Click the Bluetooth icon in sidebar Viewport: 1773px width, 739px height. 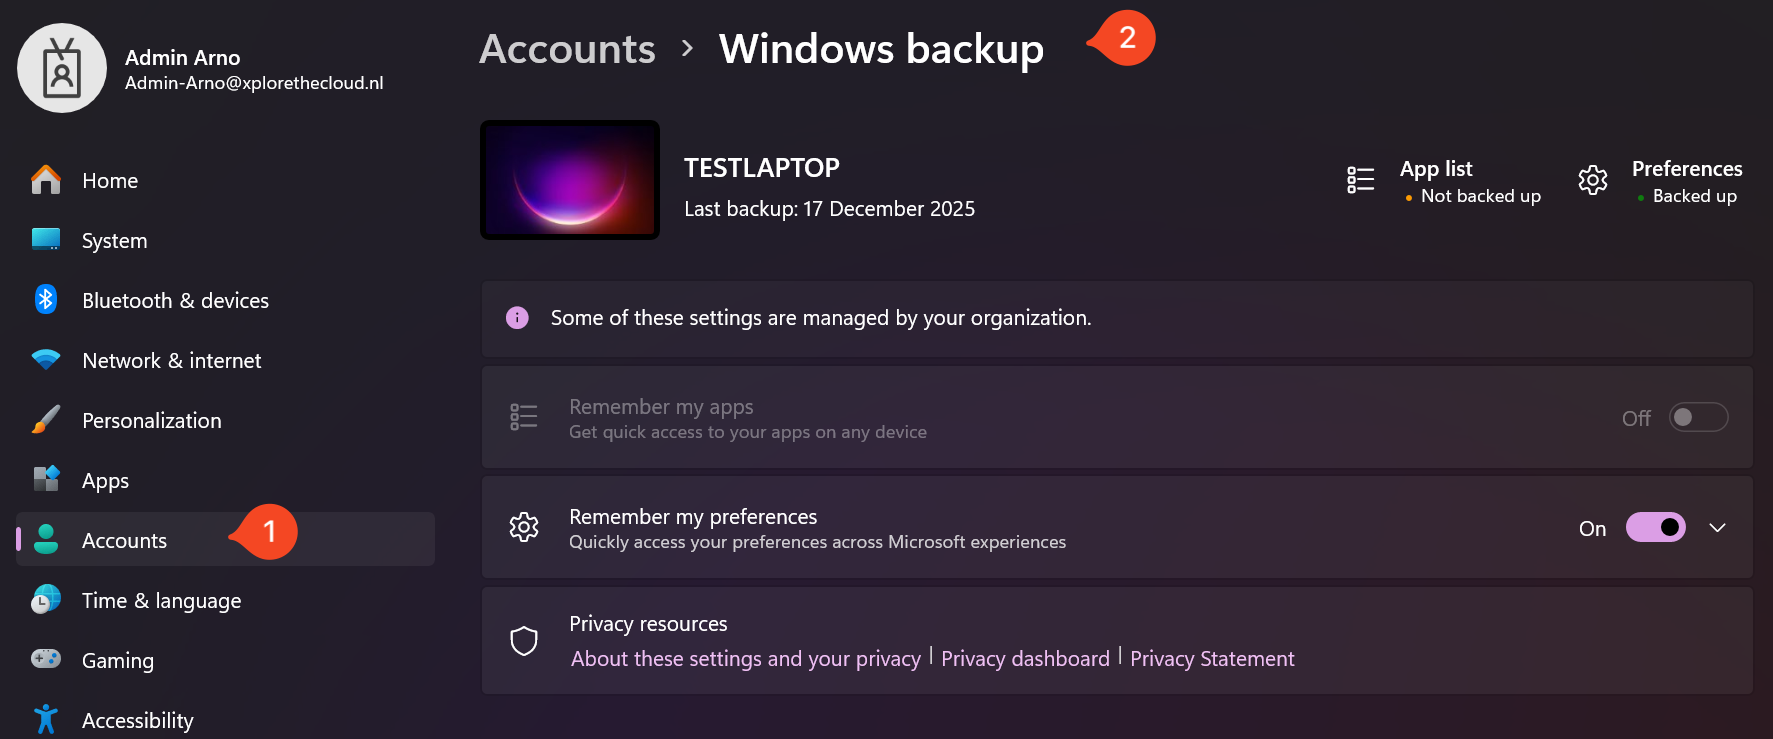pos(46,299)
